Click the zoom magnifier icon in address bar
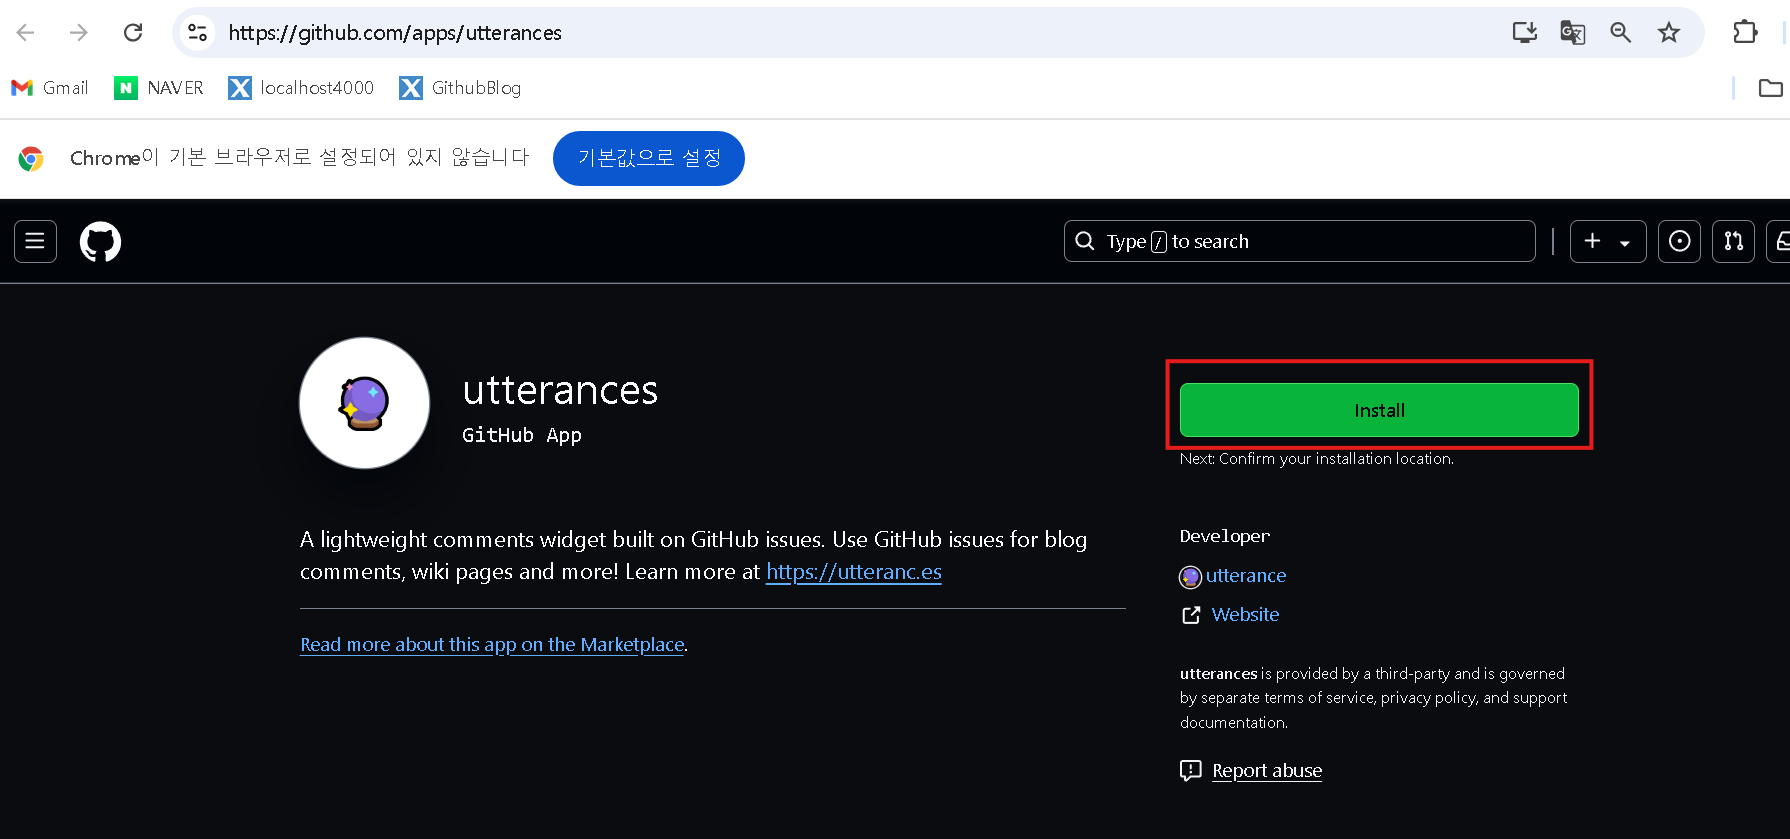Image resolution: width=1790 pixels, height=839 pixels. coord(1621,33)
